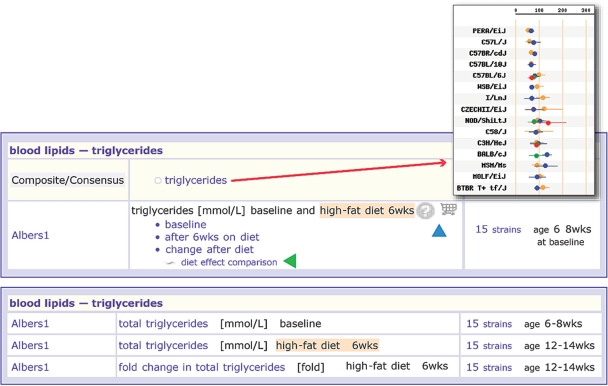Open 15 strains link in high-fat diet 6wks row

[489, 345]
